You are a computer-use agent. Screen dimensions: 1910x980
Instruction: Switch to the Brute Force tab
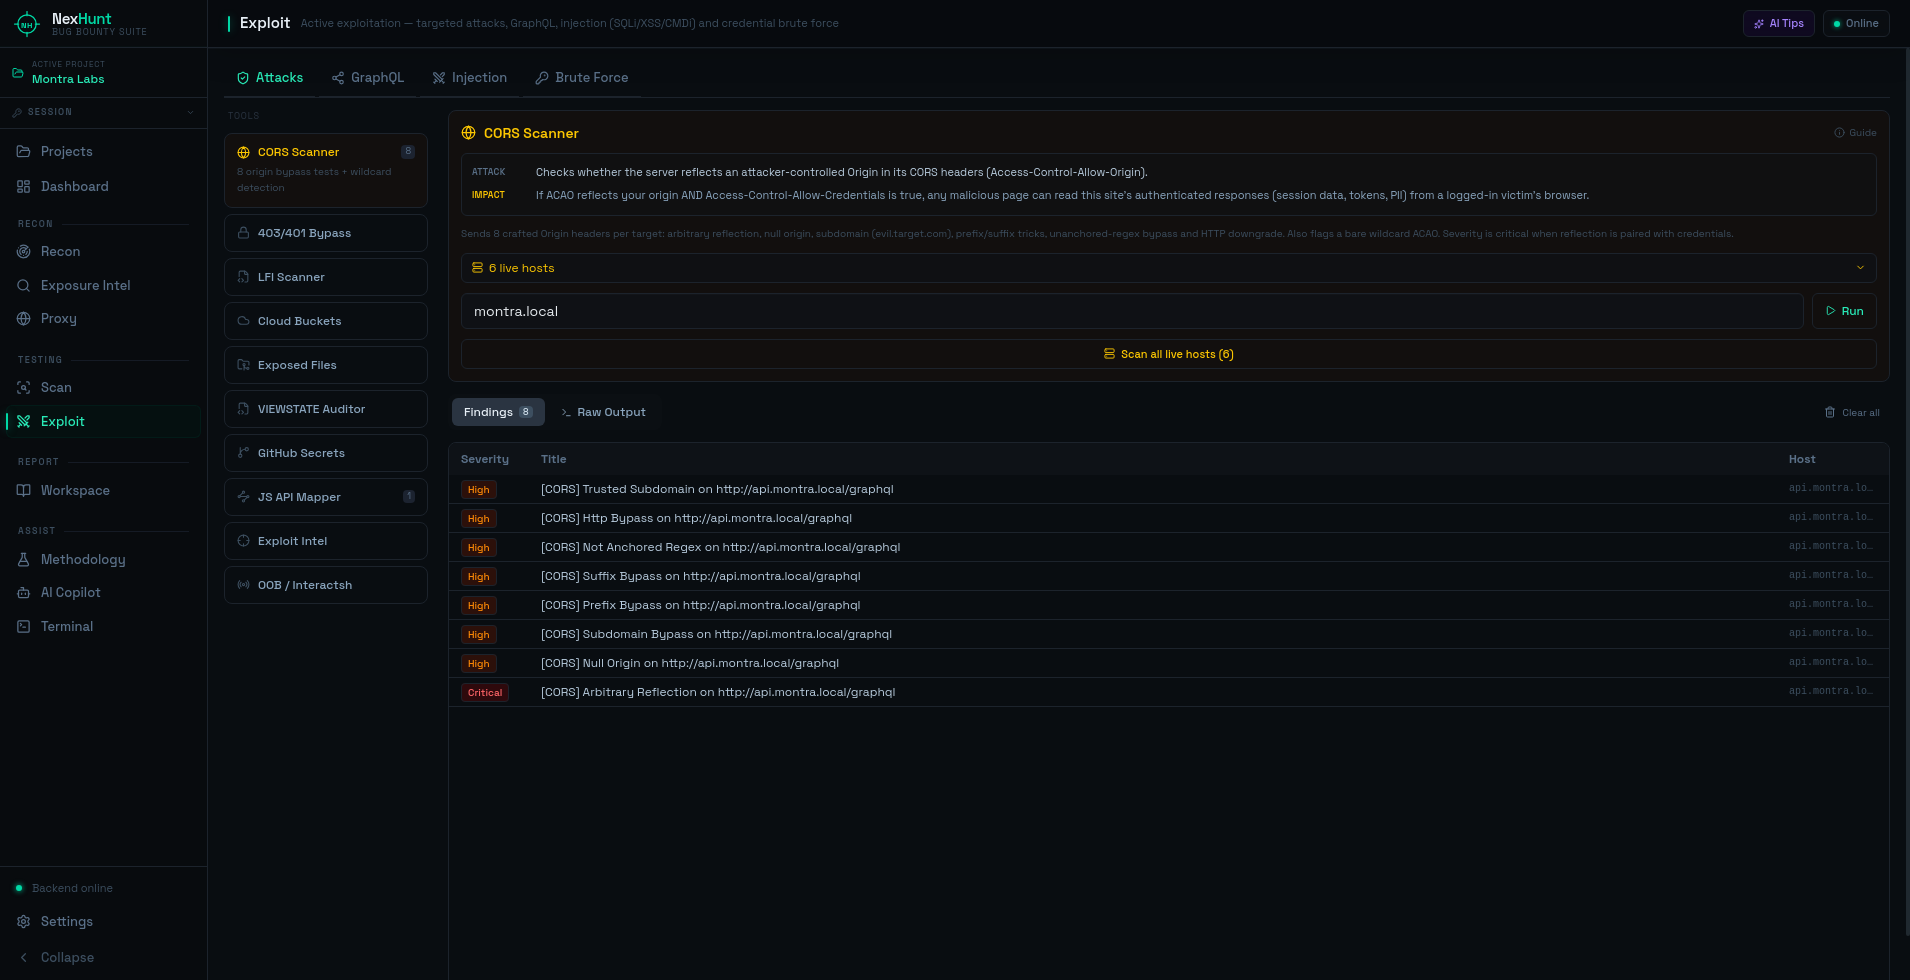(582, 77)
